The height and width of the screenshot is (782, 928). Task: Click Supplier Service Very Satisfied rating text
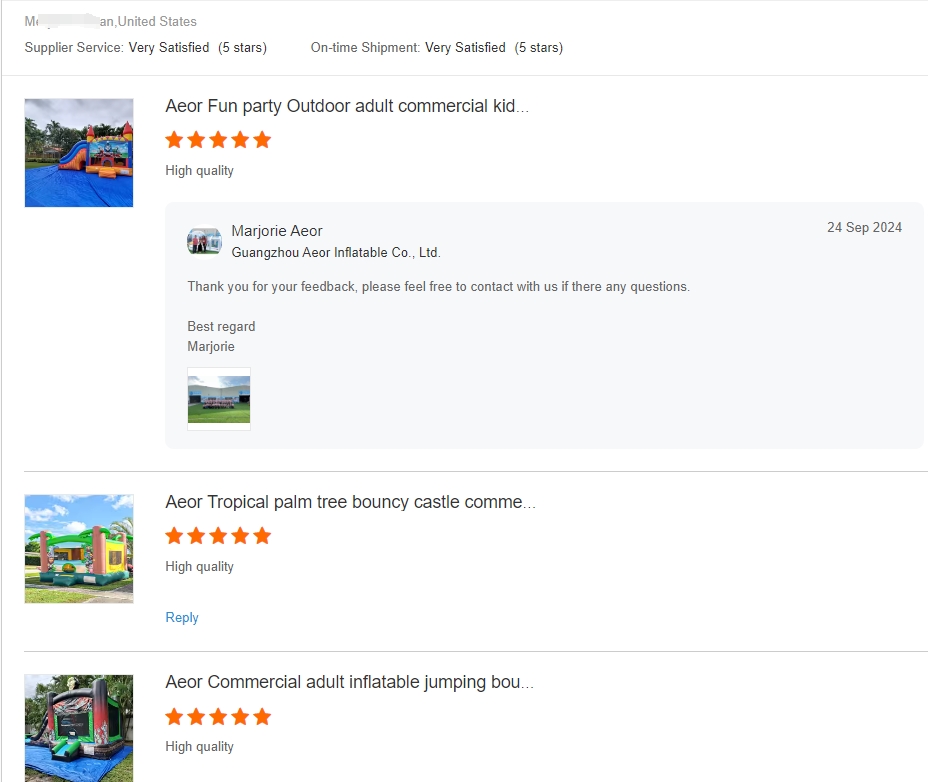(x=146, y=47)
